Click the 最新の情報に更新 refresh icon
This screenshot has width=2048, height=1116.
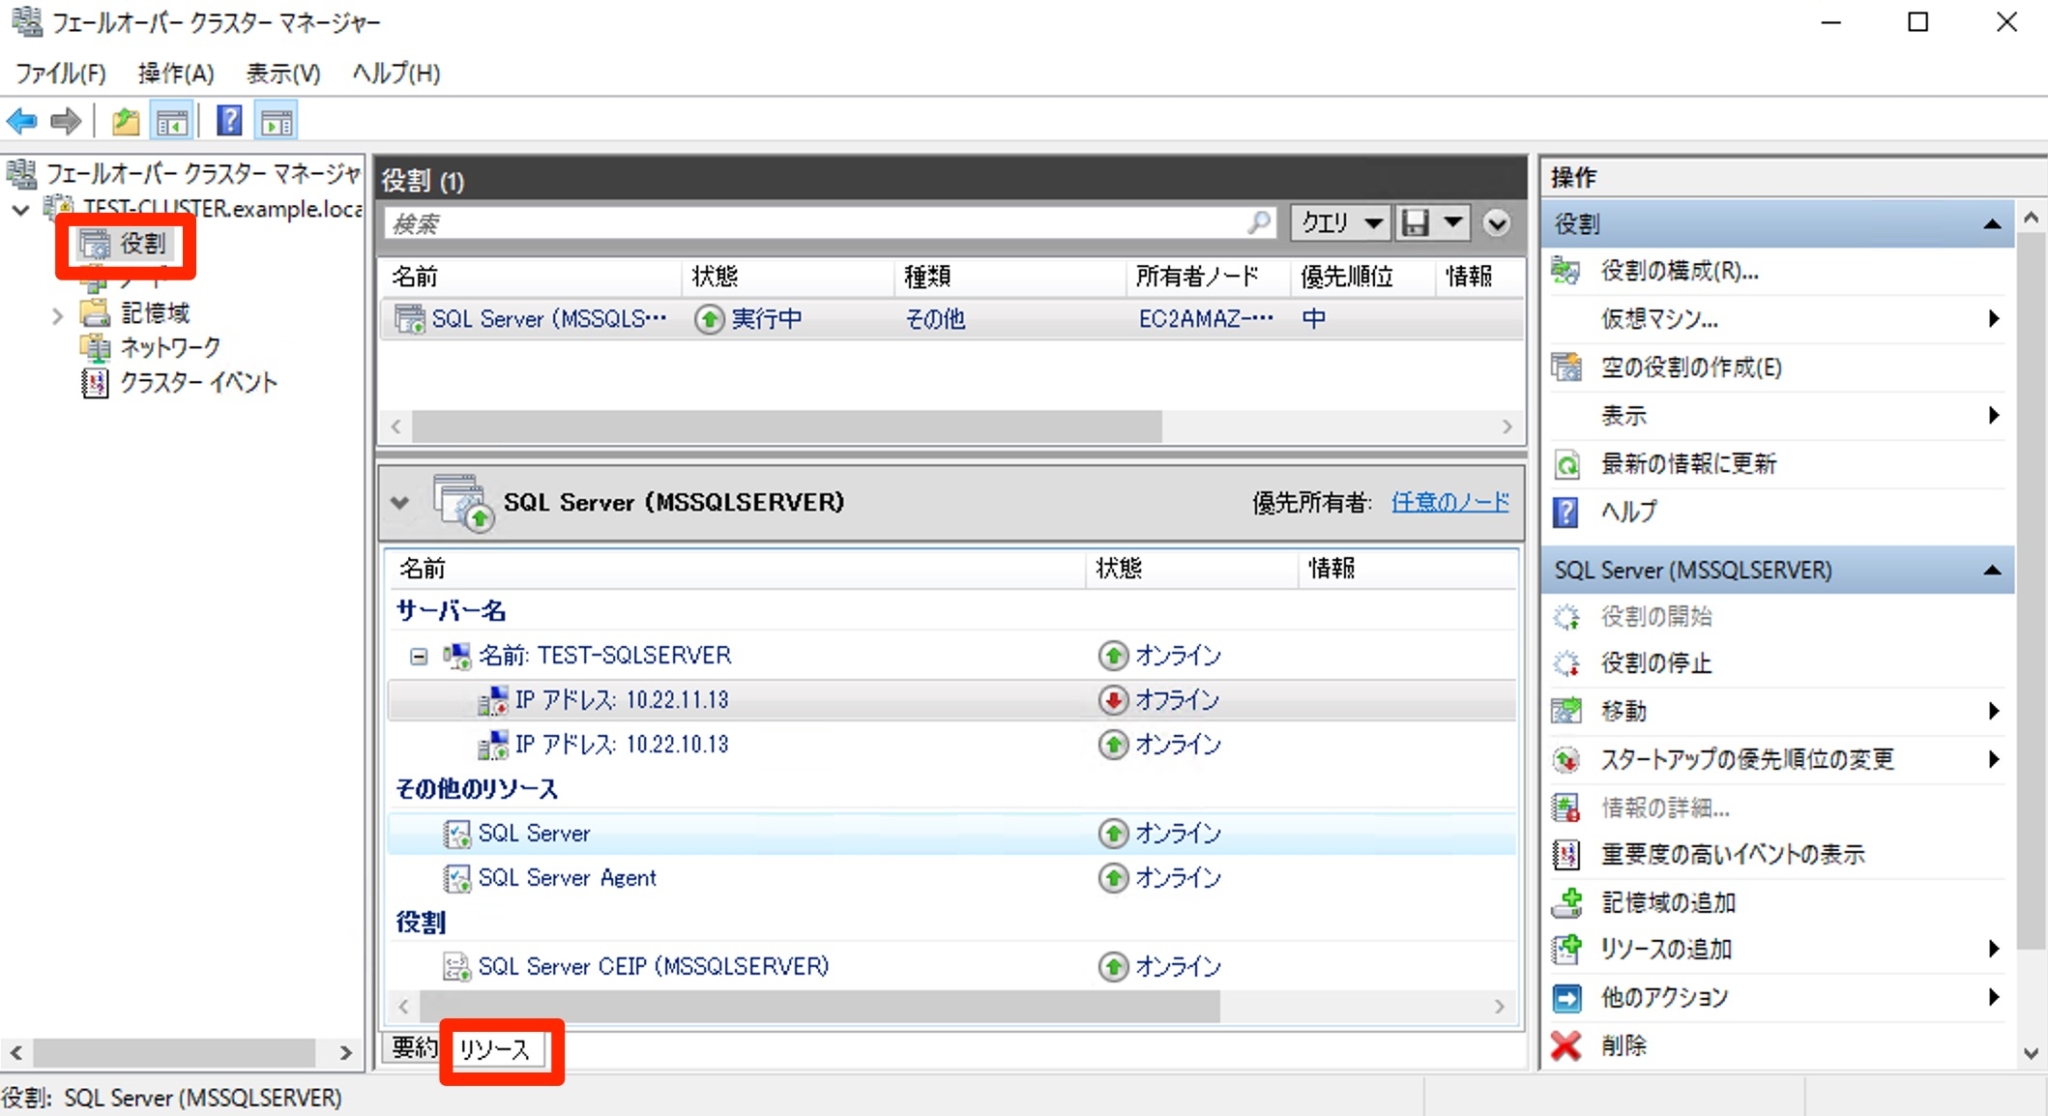(x=1565, y=463)
